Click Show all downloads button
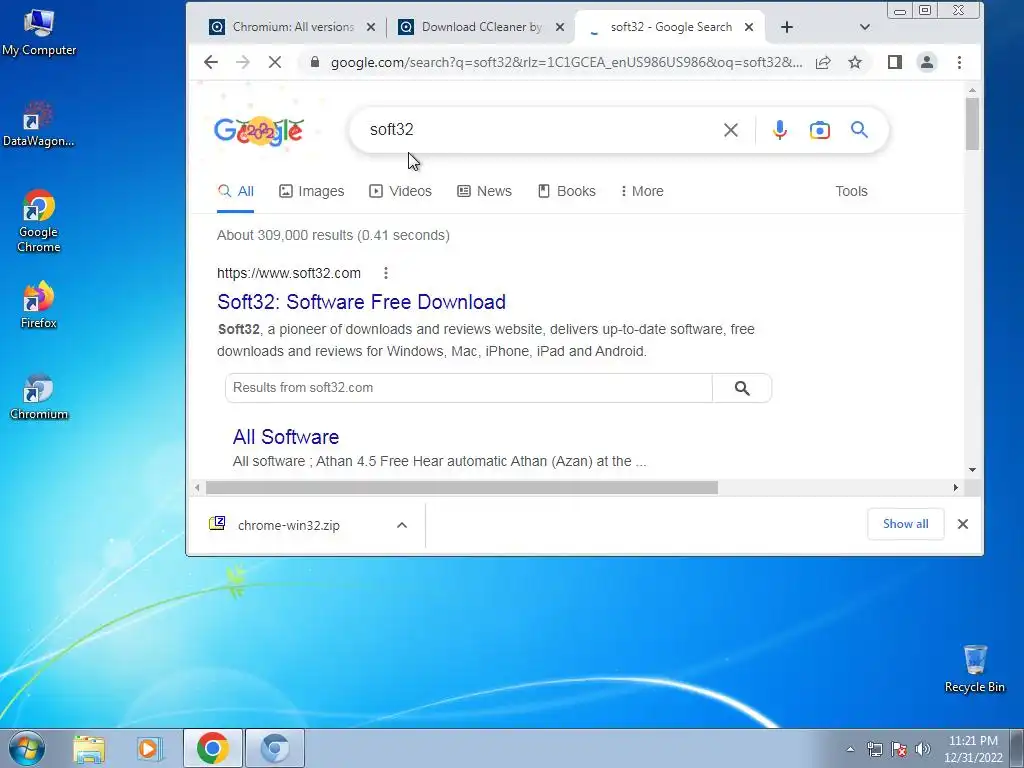 905,524
